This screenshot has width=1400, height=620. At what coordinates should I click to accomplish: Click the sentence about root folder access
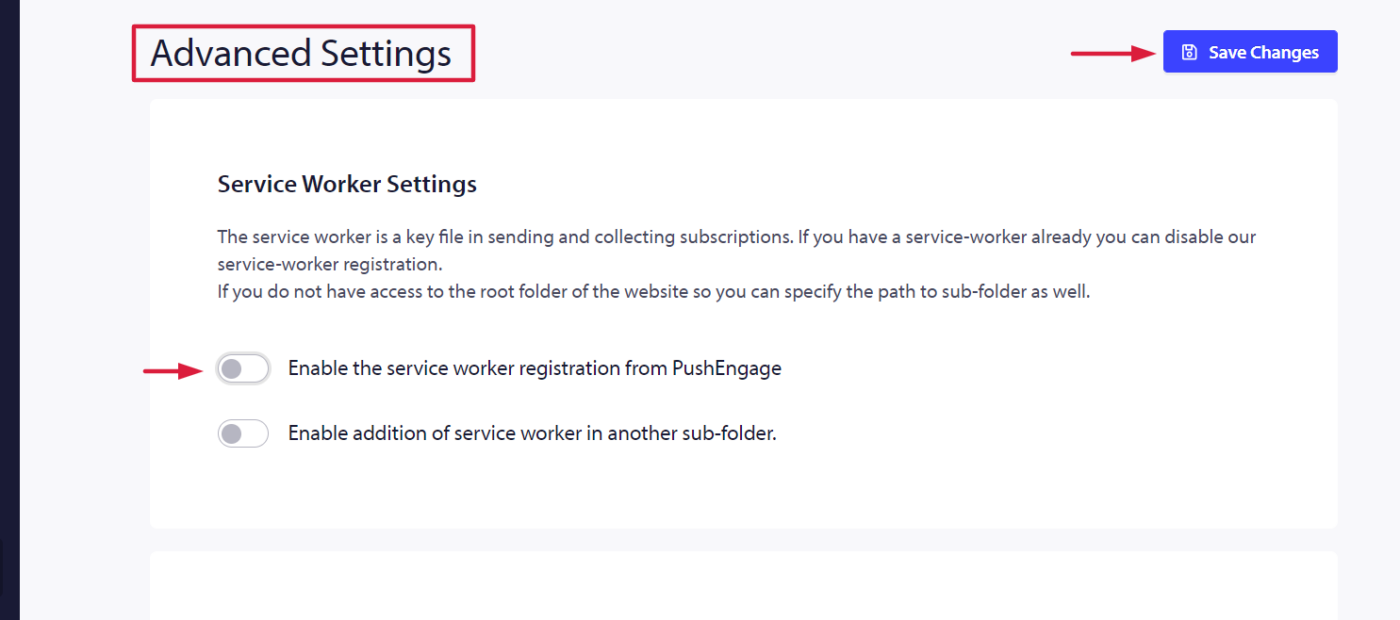click(x=653, y=293)
